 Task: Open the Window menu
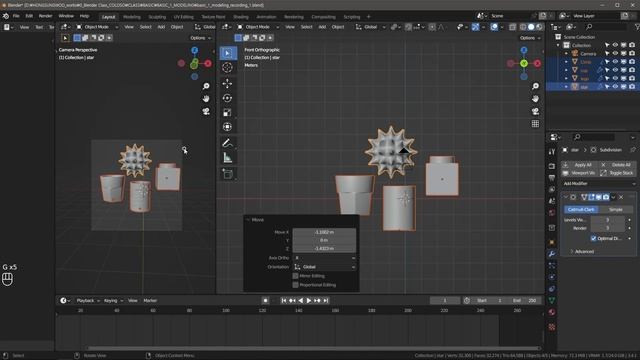[66, 16]
